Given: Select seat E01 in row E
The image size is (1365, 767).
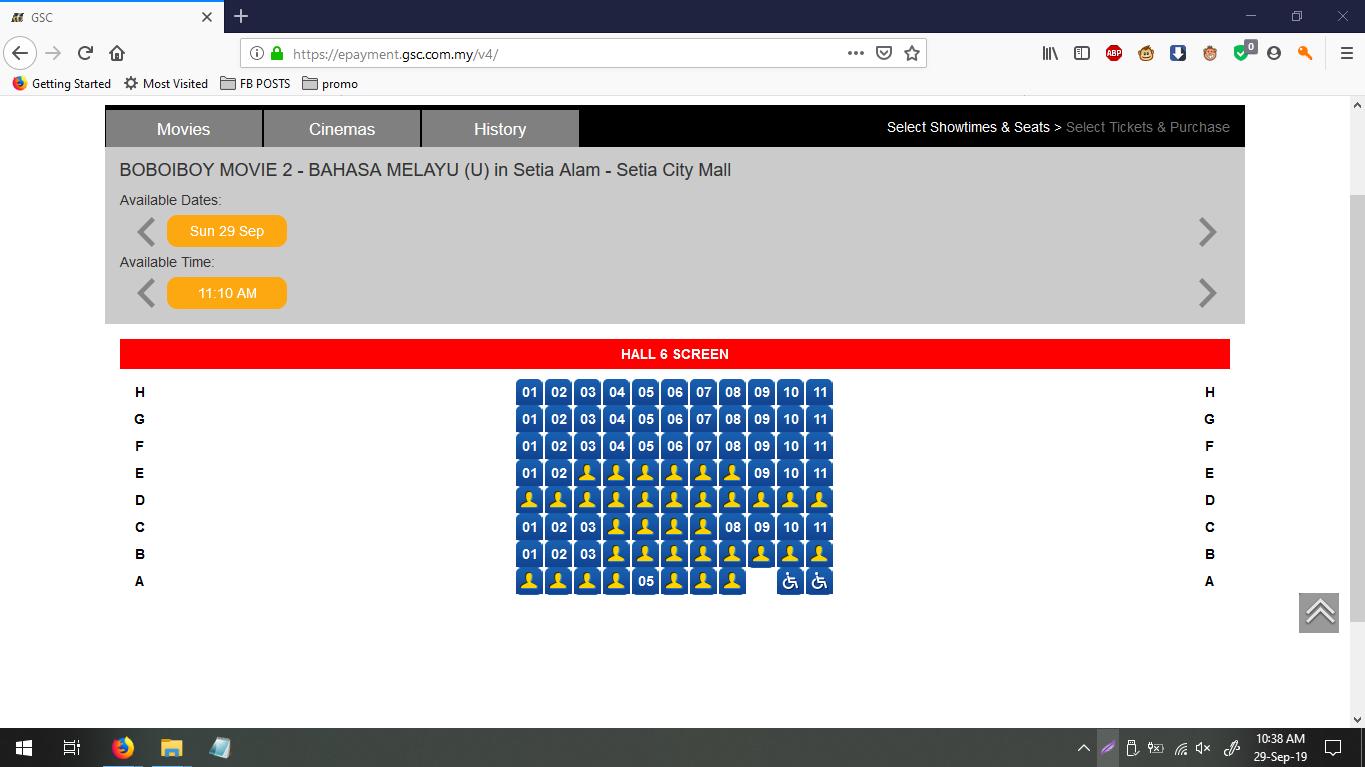Looking at the screenshot, I should point(530,473).
